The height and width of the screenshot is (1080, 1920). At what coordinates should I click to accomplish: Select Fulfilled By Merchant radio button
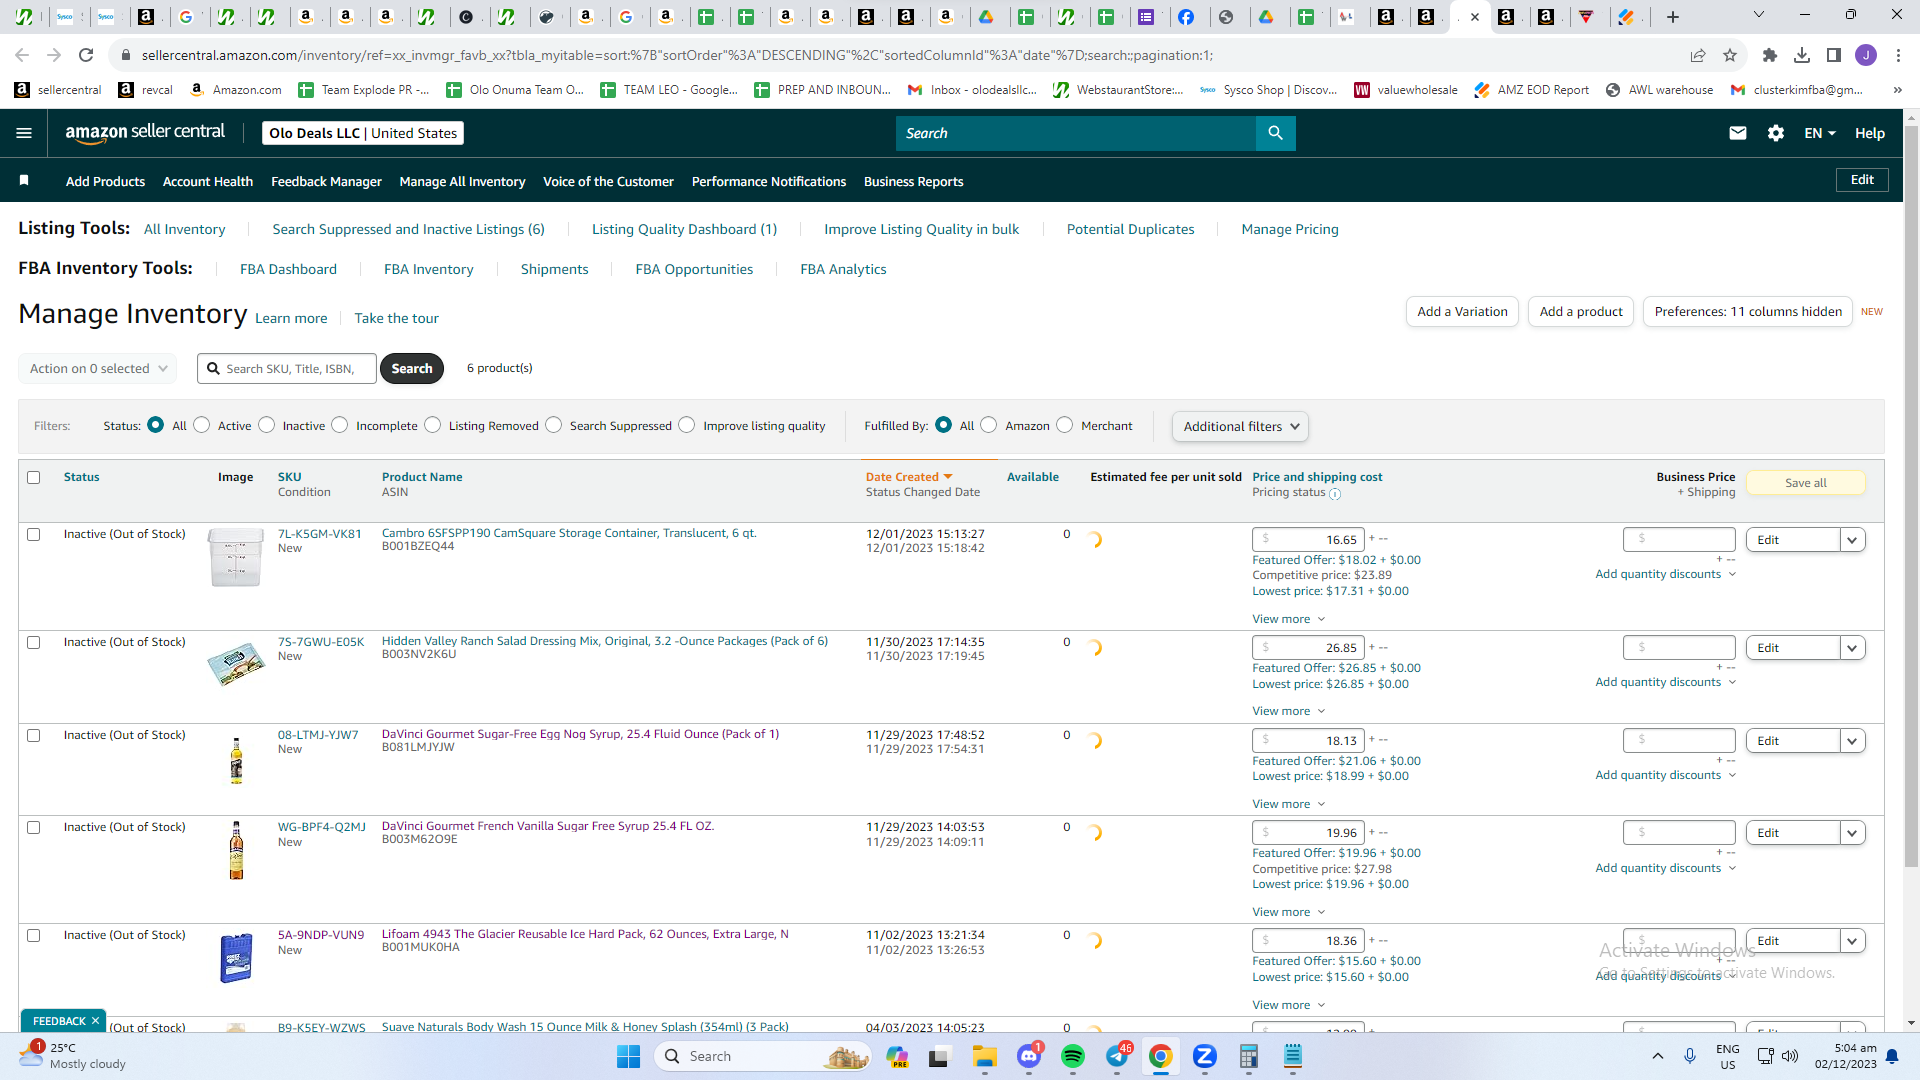click(1065, 425)
